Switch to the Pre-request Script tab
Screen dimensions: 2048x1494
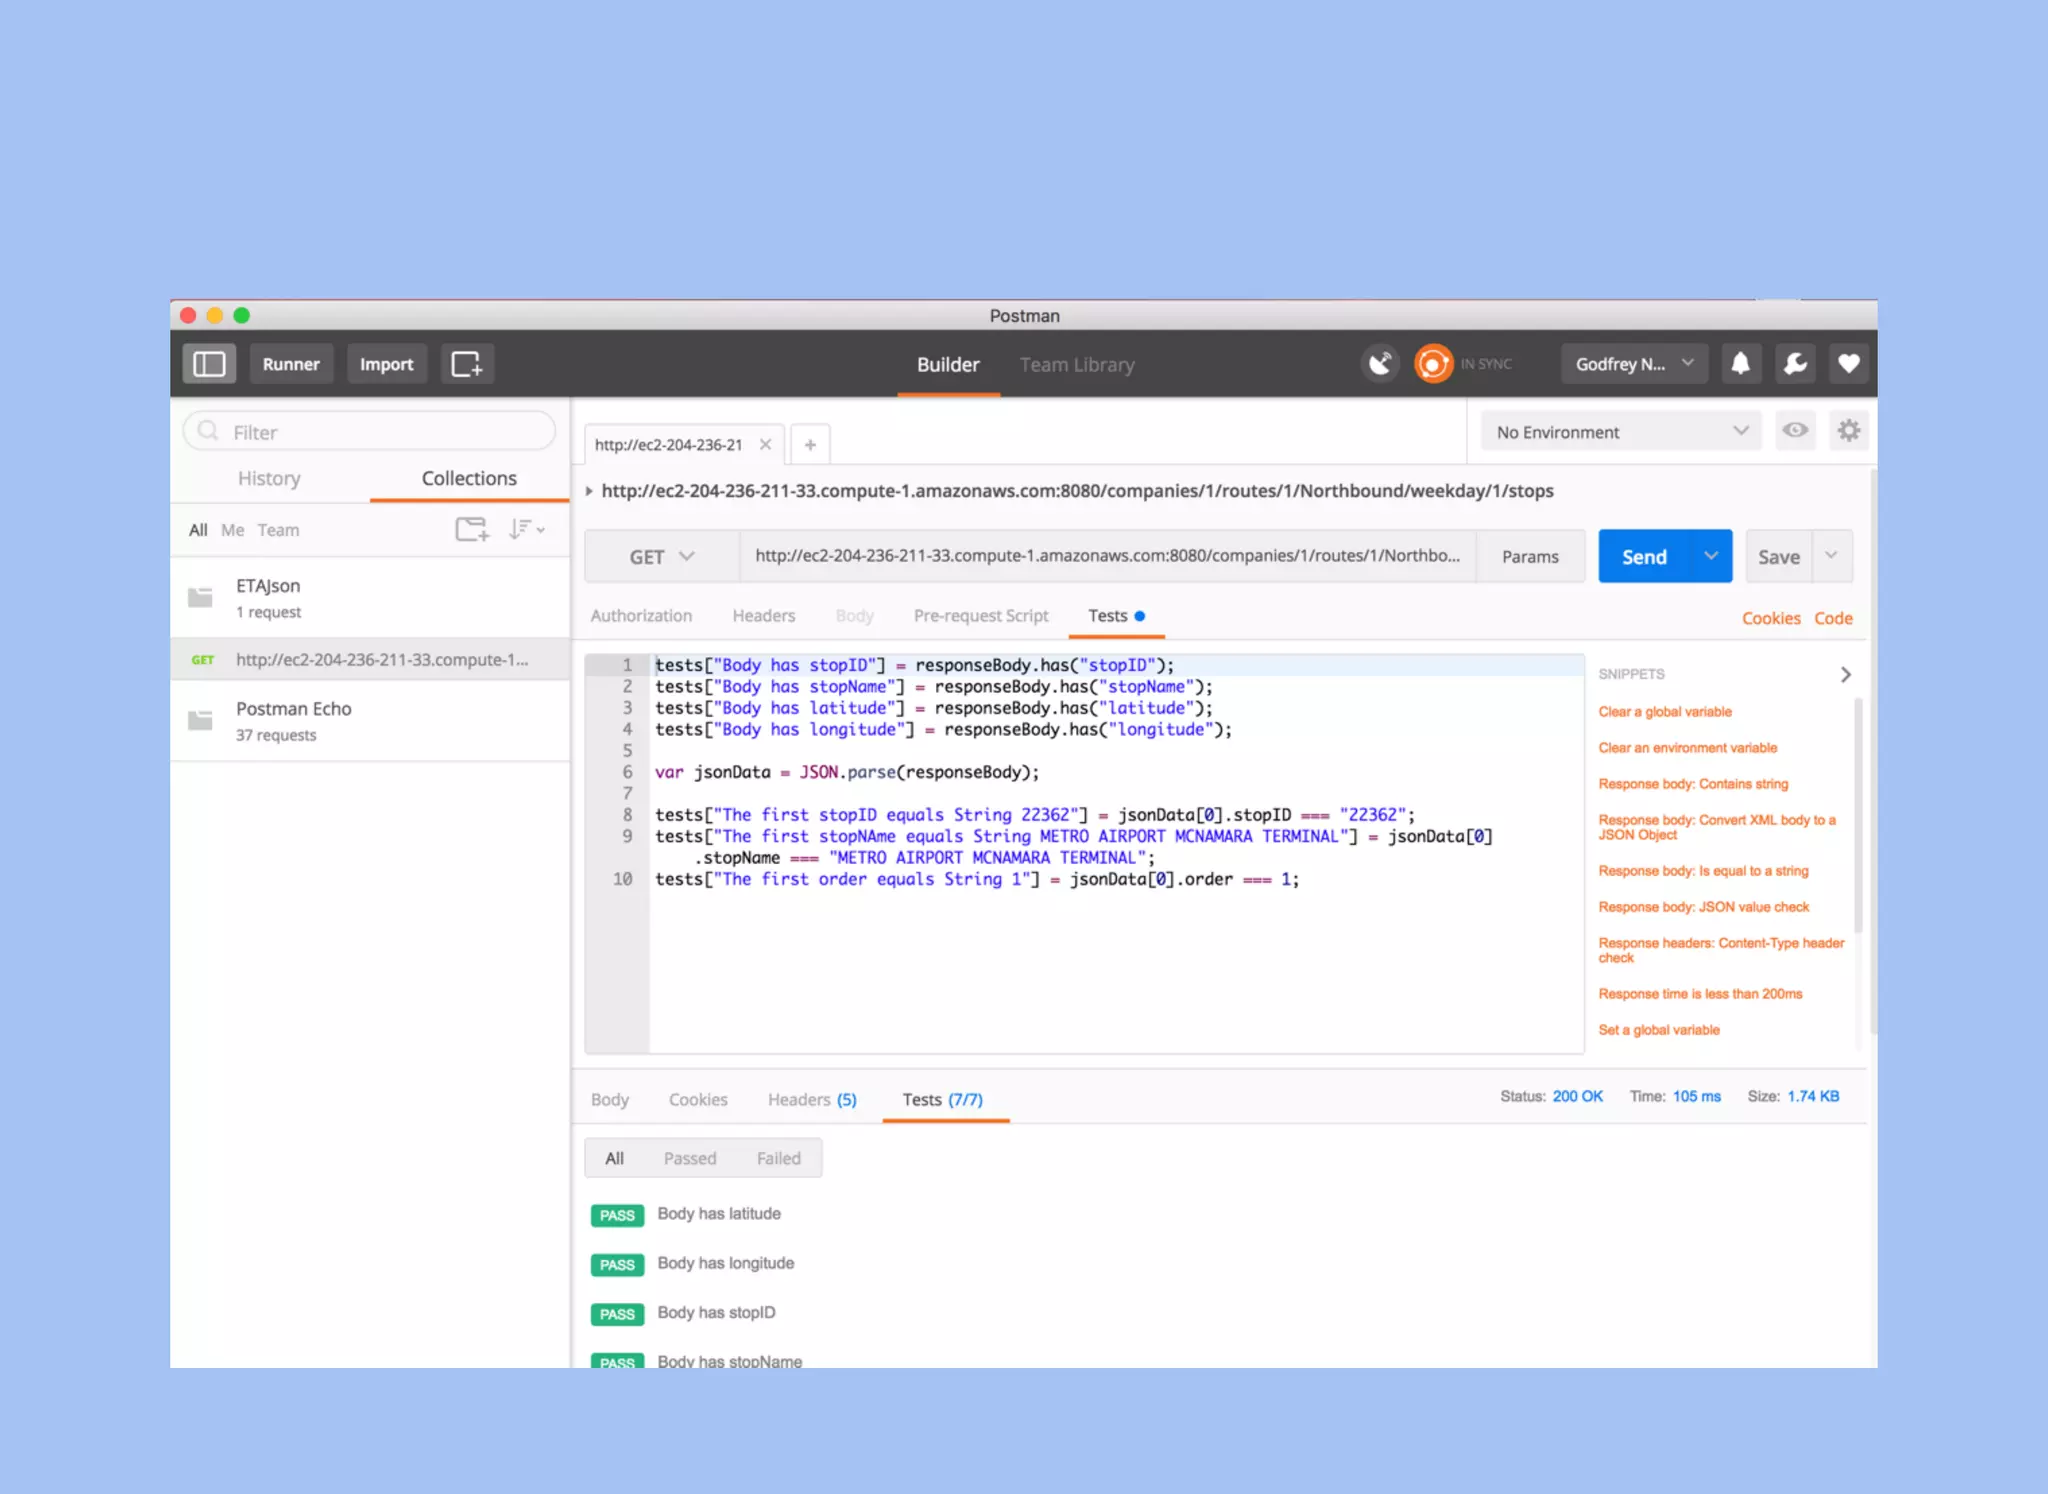point(980,616)
